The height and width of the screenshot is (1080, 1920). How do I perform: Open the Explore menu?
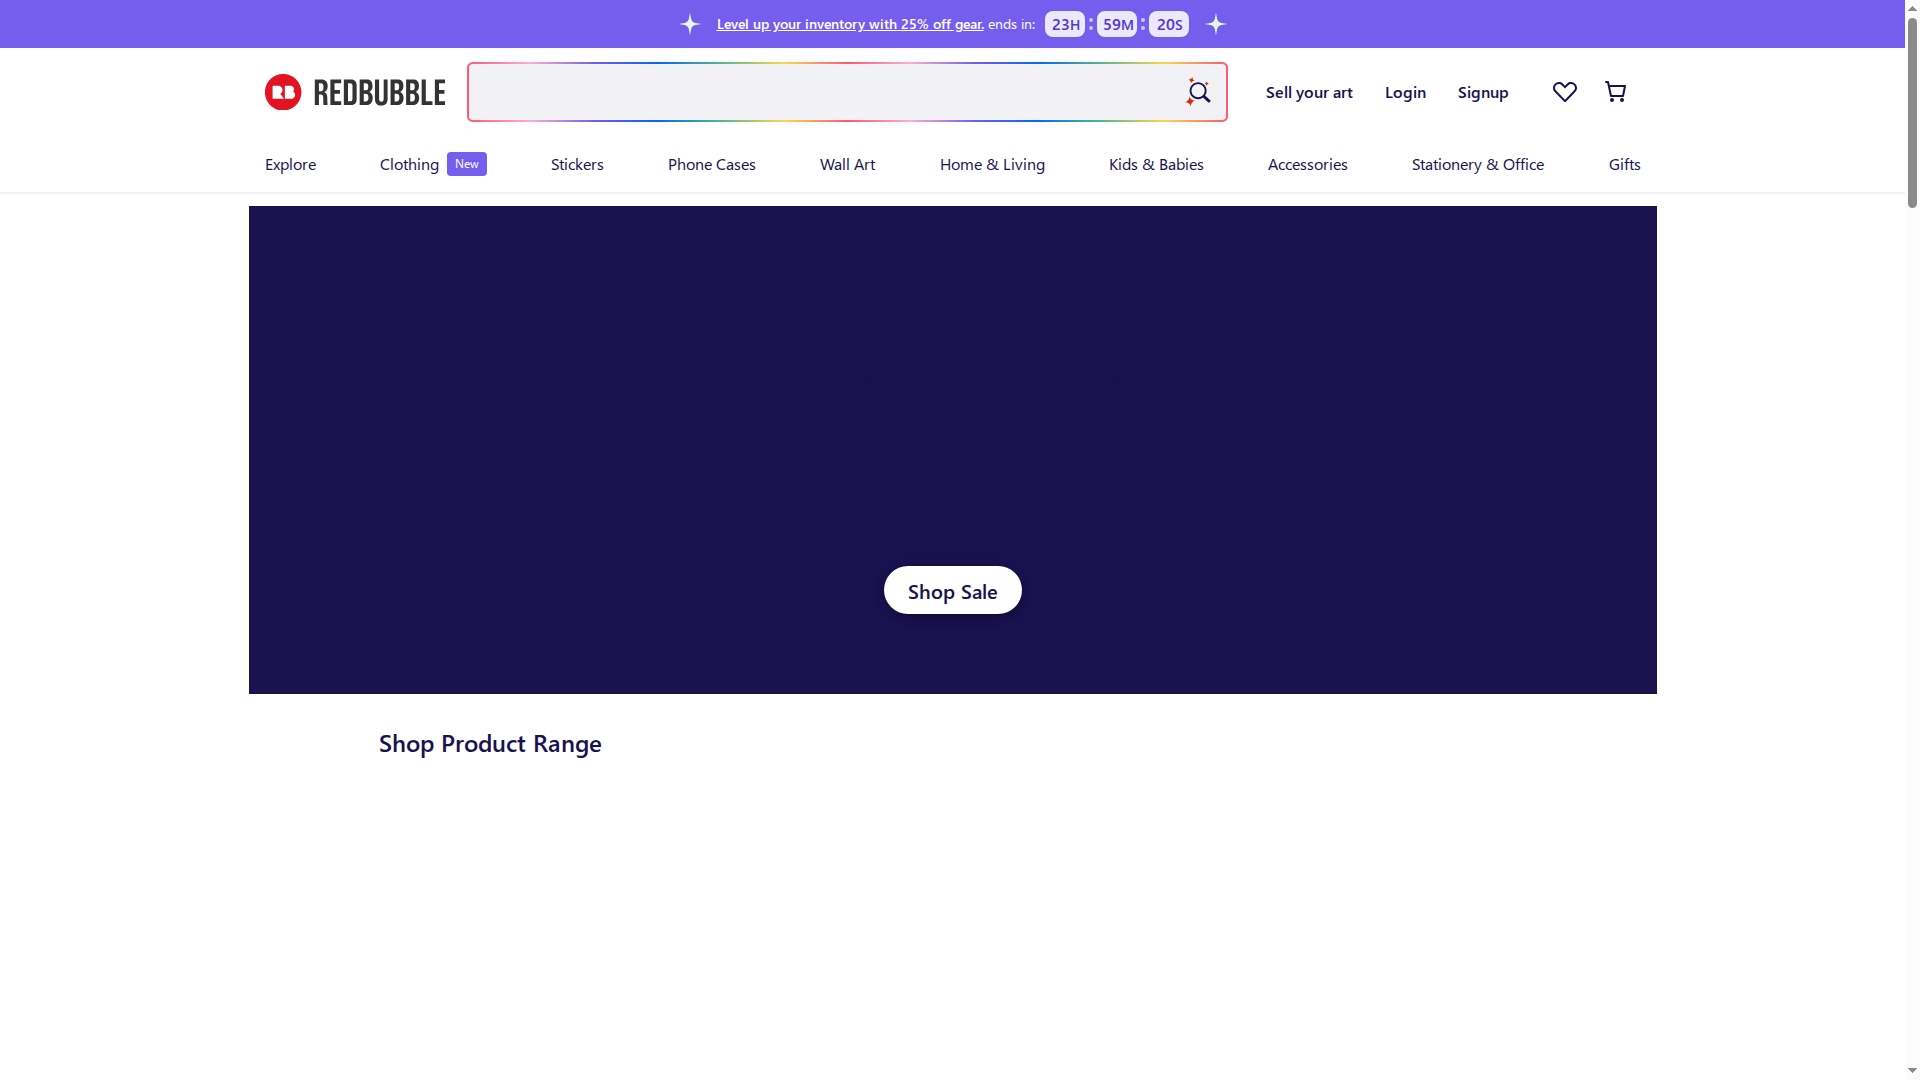(290, 164)
